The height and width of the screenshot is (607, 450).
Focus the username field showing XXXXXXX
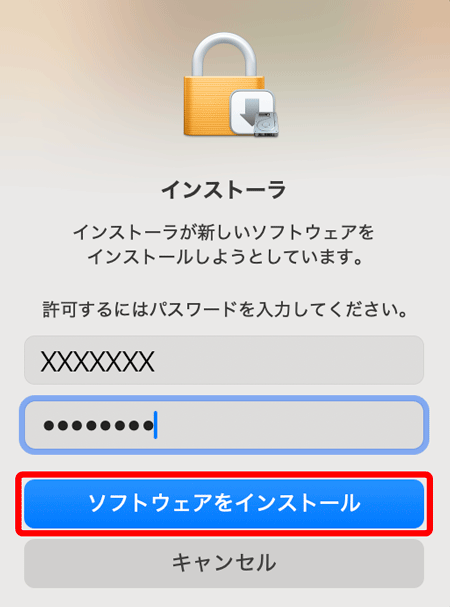[224, 360]
